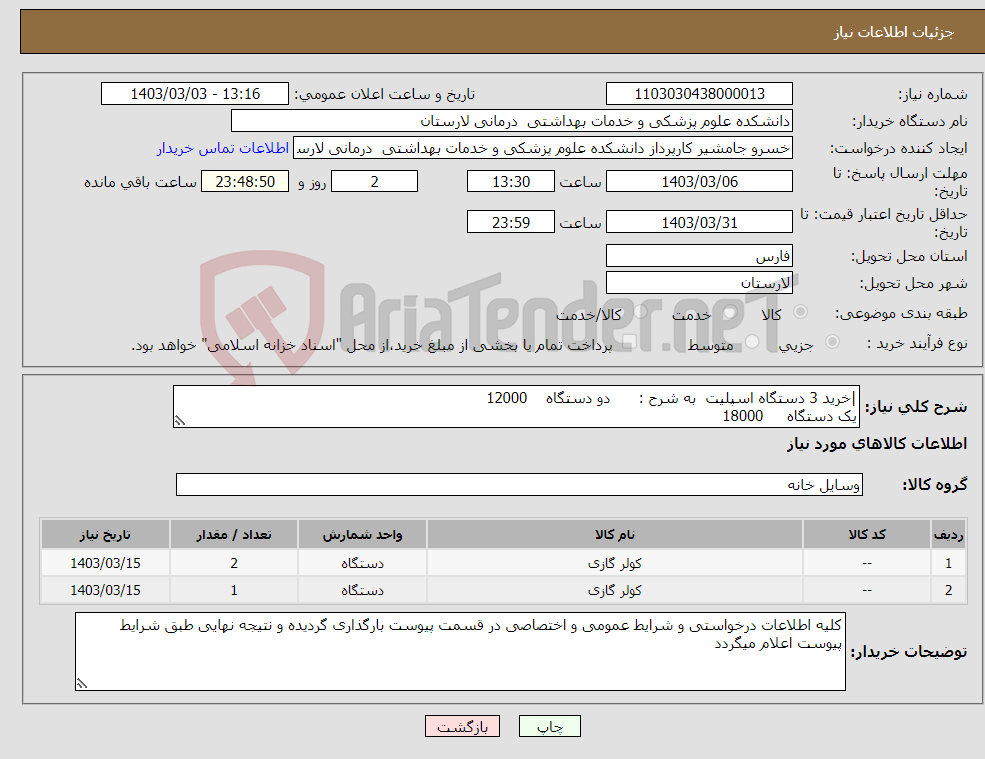This screenshot has width=985, height=759.
Task: Select the متوسط purchase type radio
Action: (752, 342)
